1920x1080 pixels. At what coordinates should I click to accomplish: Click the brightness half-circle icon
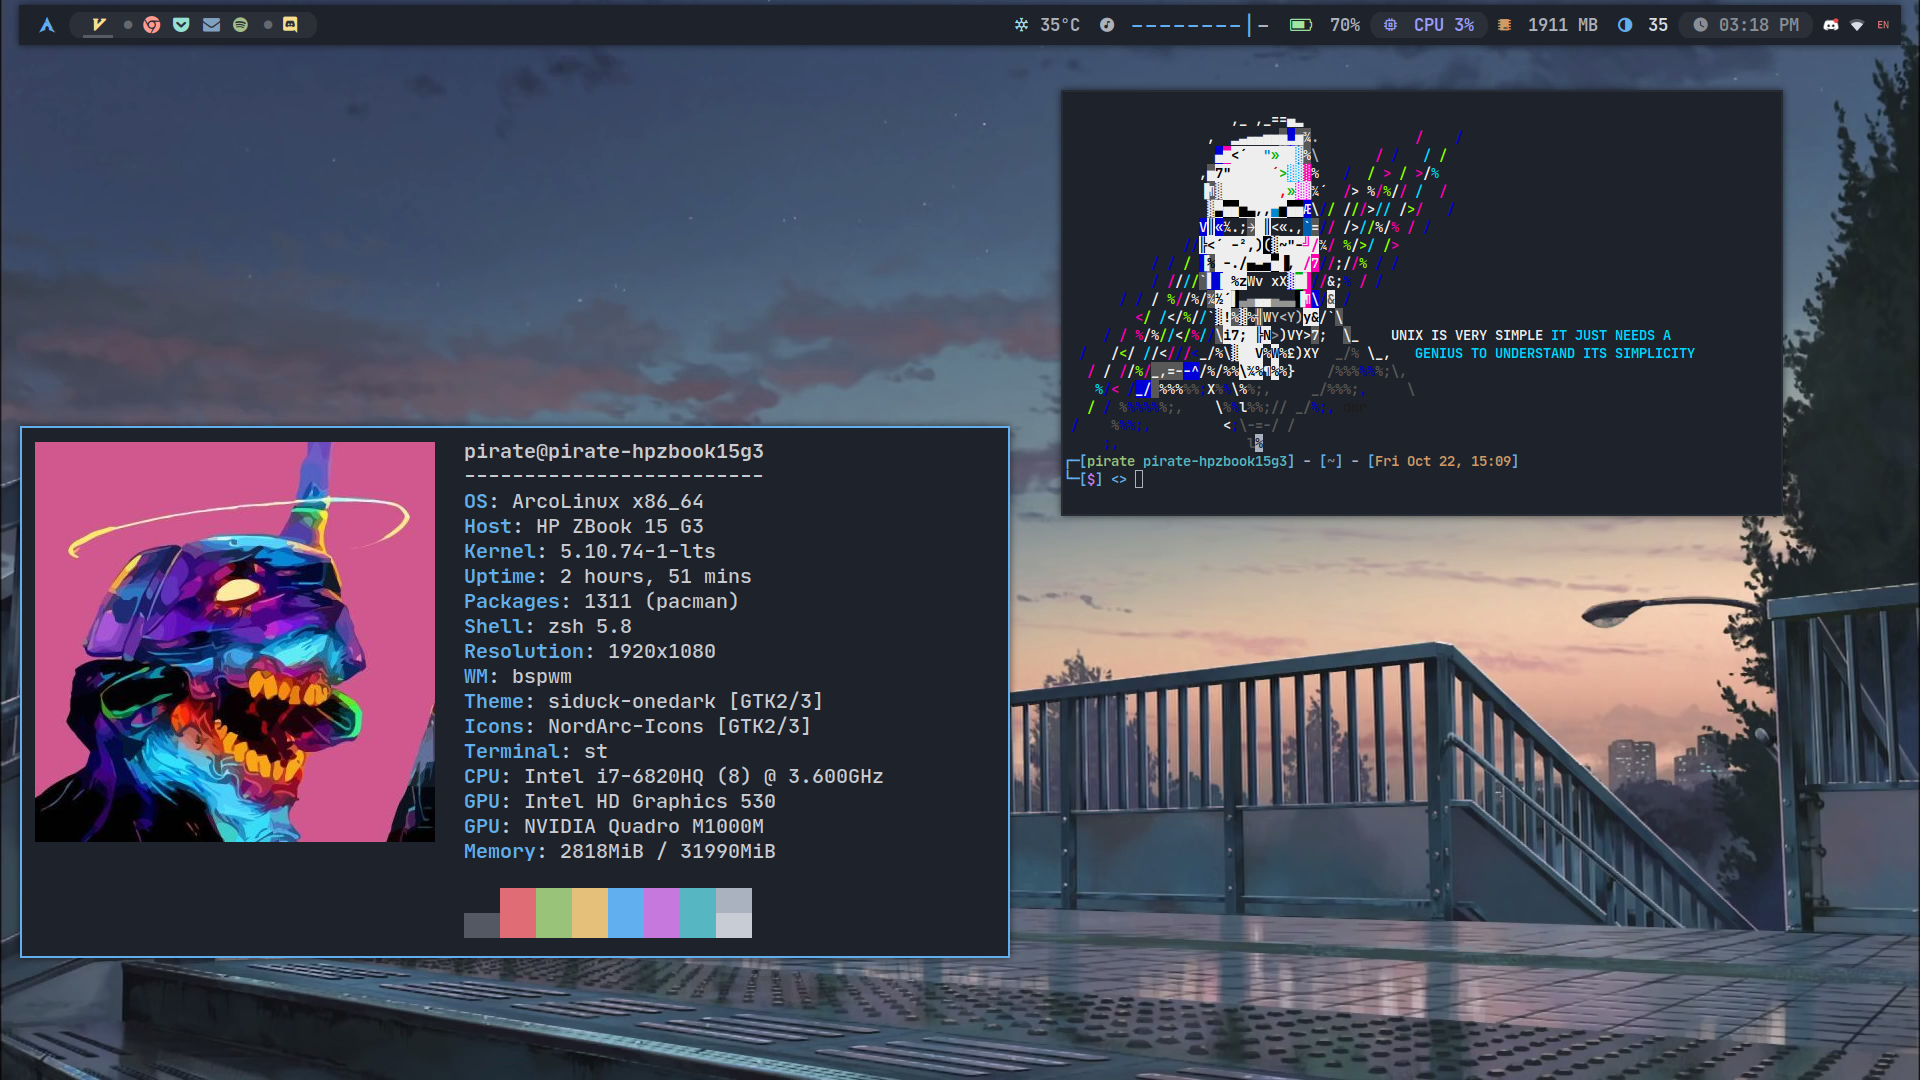(x=1625, y=25)
